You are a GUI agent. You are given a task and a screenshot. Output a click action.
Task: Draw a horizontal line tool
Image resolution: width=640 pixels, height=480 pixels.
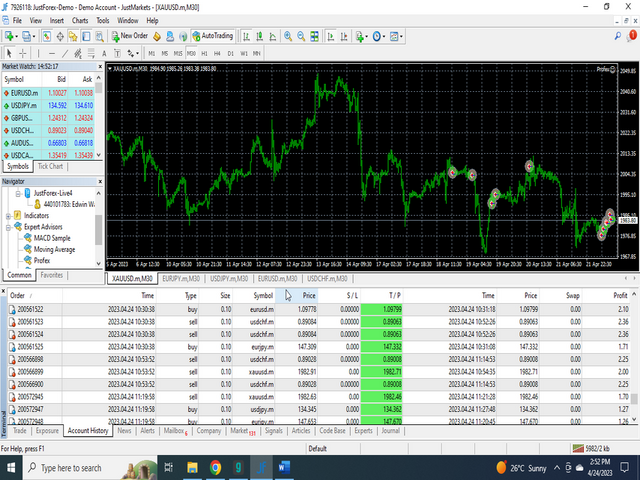pos(52,53)
